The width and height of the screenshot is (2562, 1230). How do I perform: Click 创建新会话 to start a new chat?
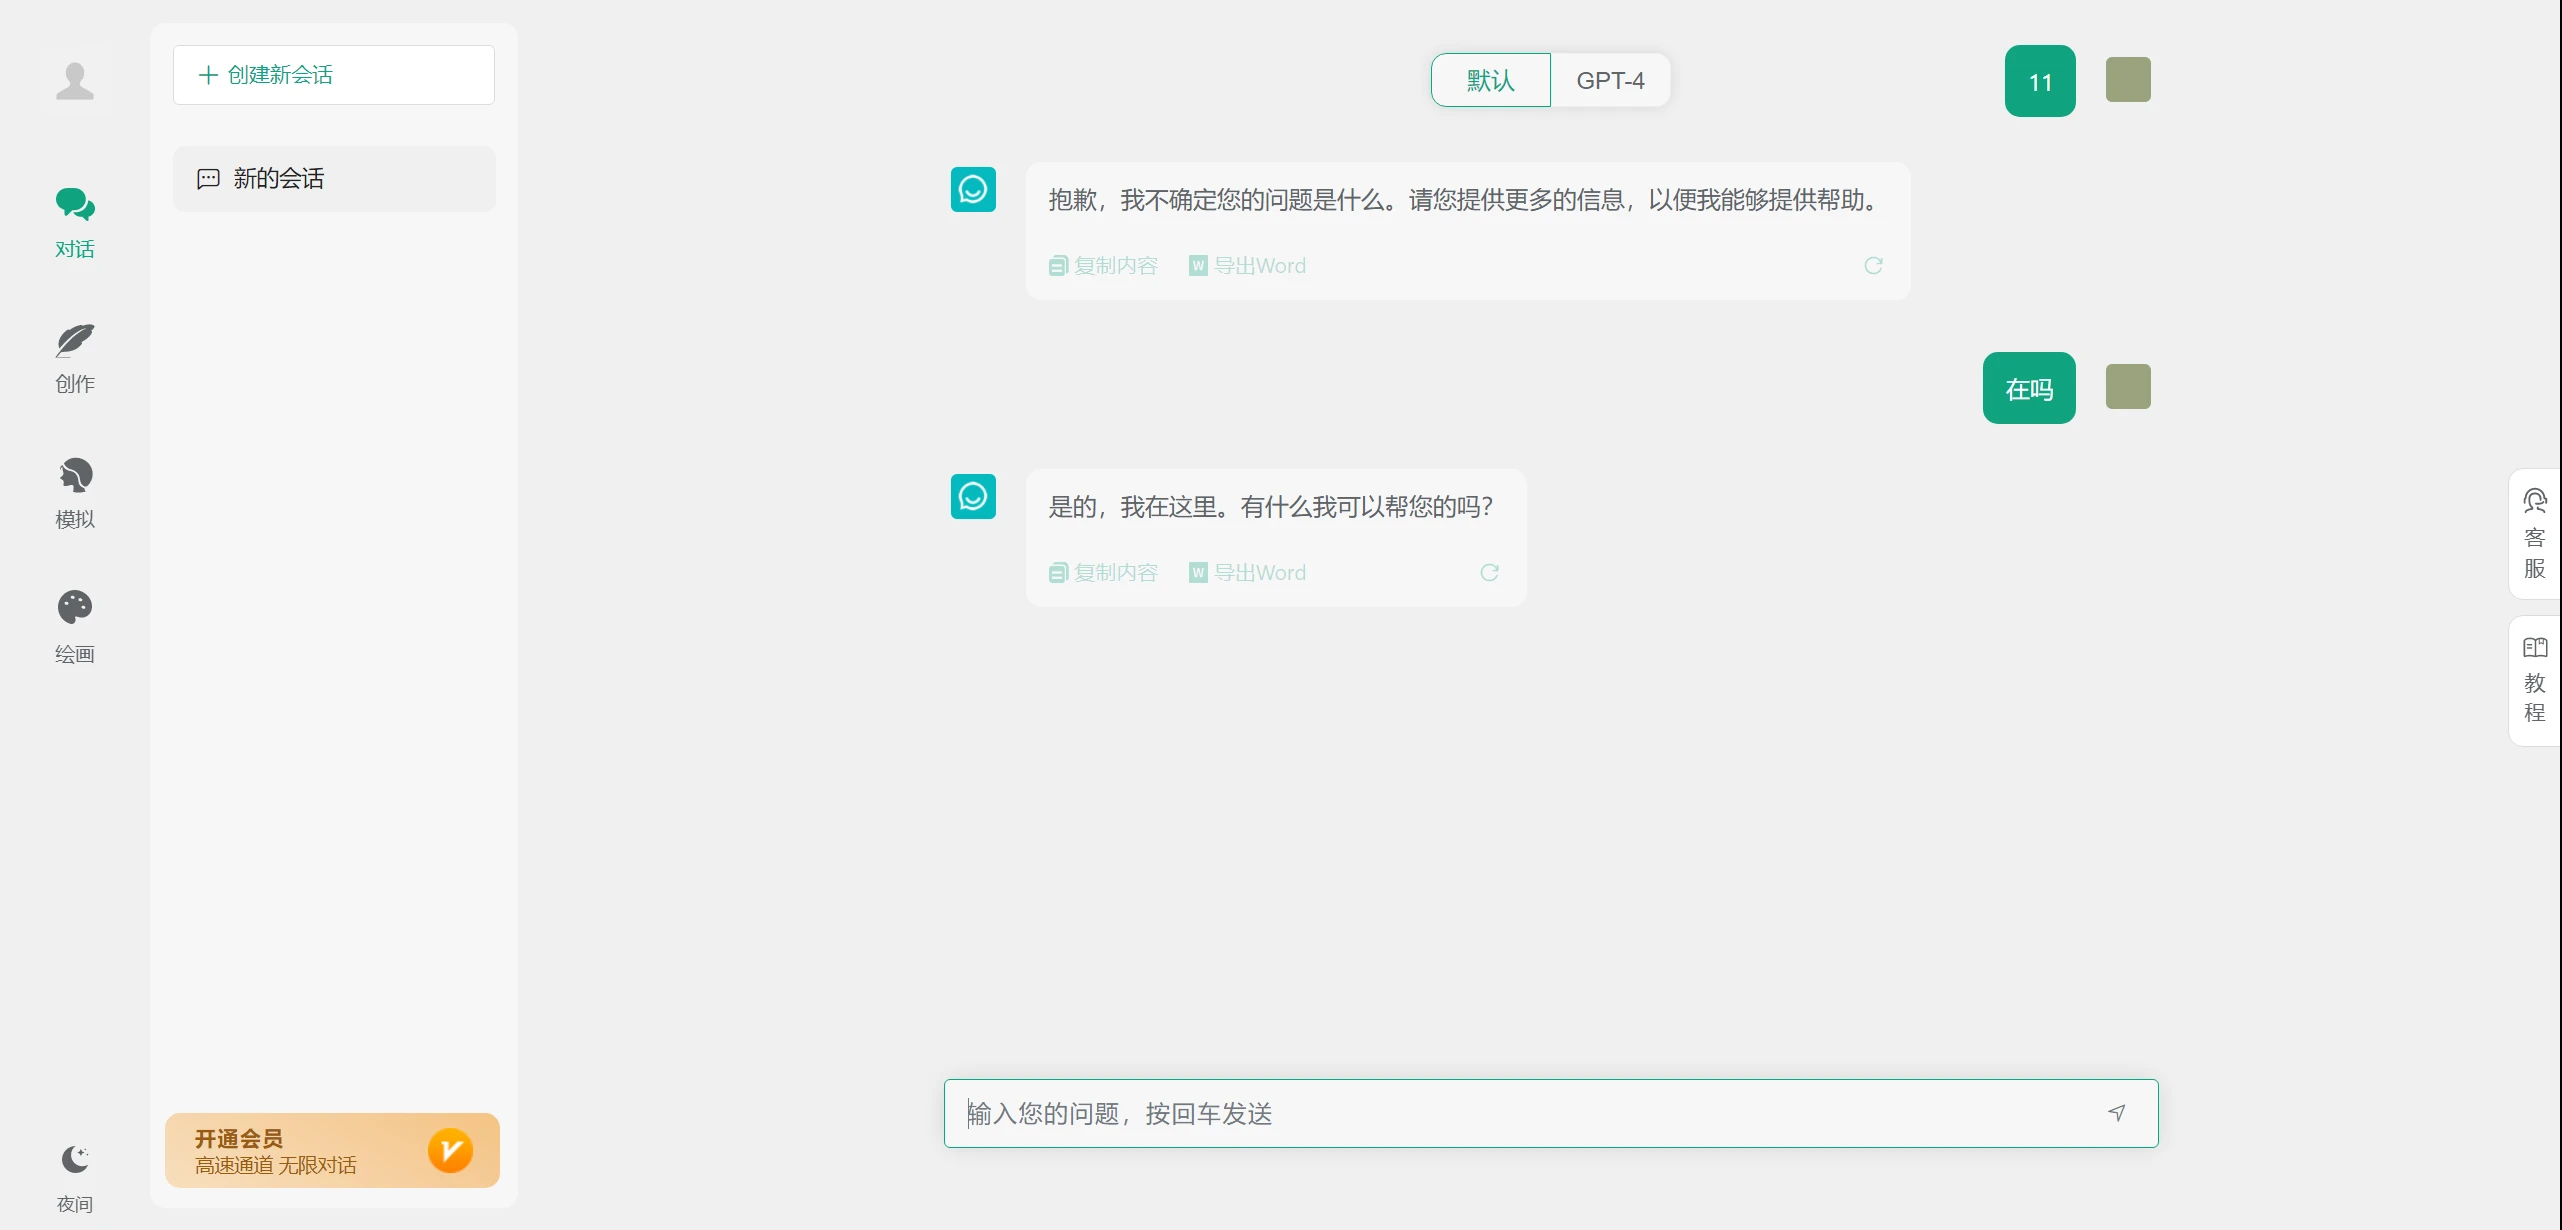point(334,75)
